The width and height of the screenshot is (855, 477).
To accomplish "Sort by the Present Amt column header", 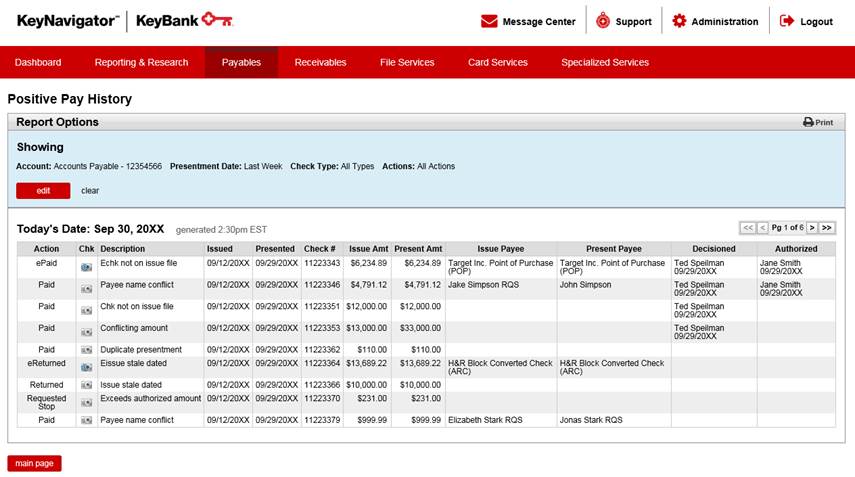I will (x=418, y=249).
